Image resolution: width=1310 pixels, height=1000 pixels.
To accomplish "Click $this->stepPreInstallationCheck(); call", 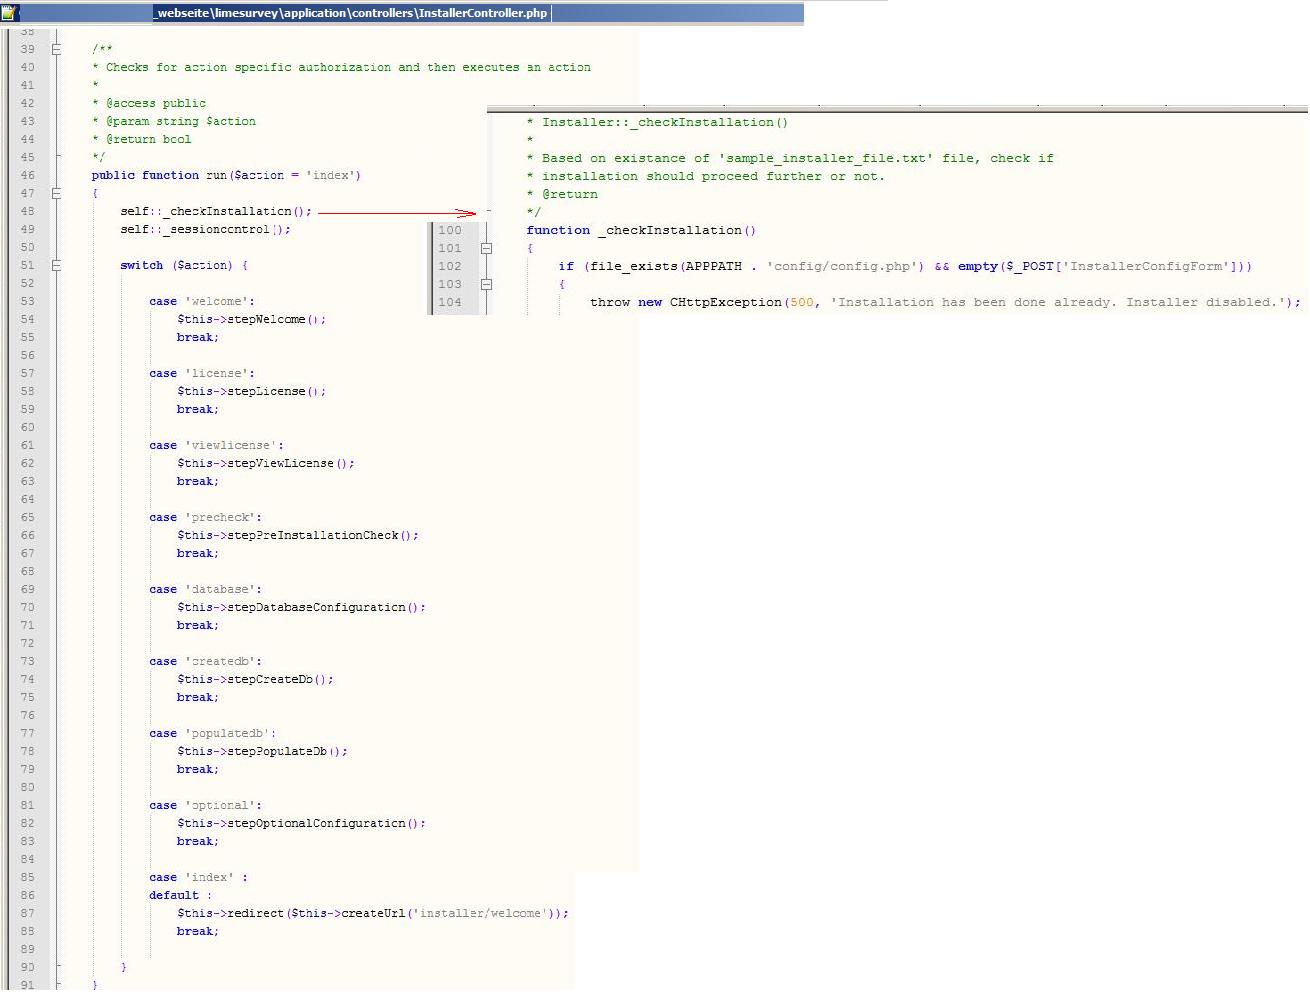I will coord(298,535).
